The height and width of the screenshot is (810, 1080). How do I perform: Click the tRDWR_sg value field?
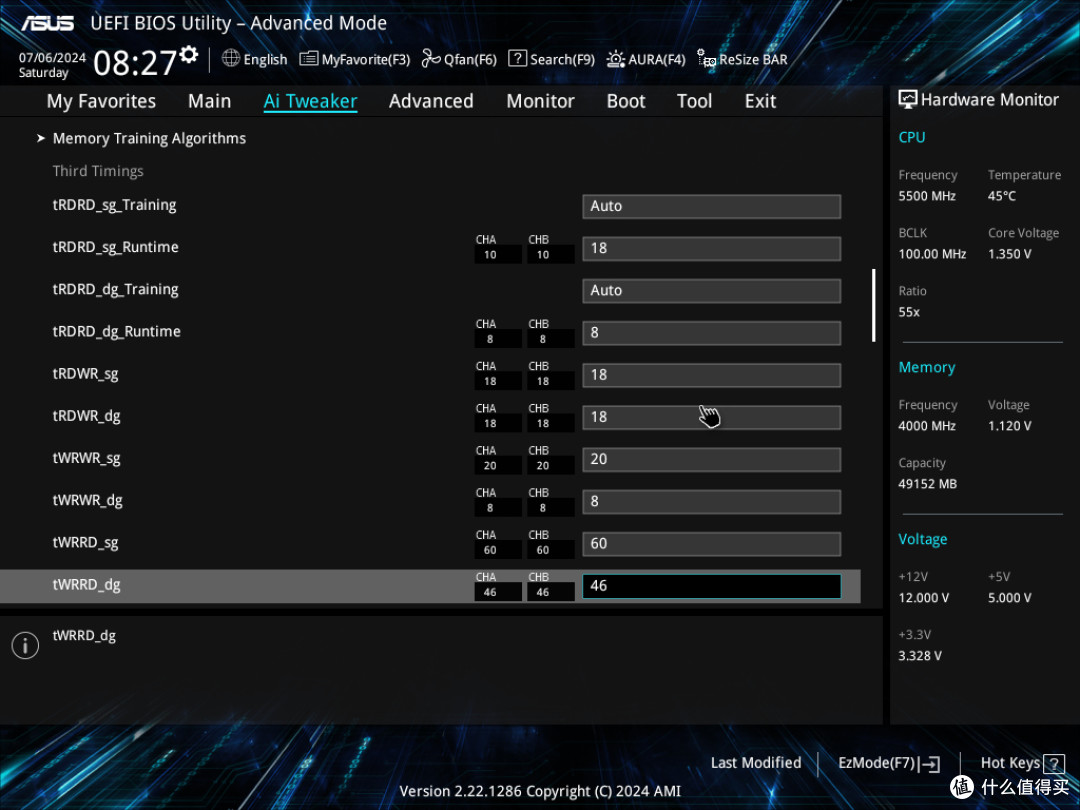(712, 375)
